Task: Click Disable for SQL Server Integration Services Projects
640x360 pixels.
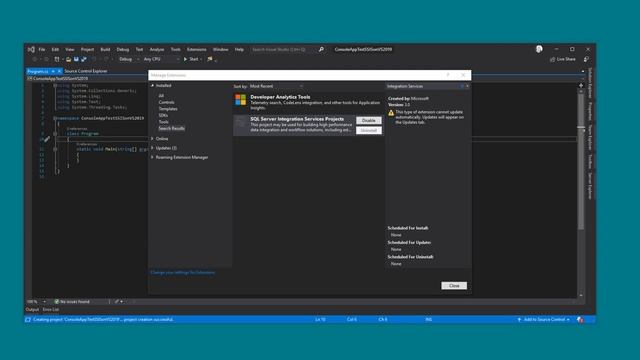Action: [369, 120]
